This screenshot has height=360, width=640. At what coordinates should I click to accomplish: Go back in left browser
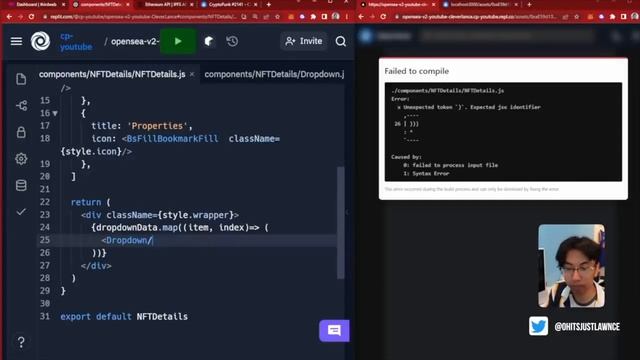(x=9, y=17)
